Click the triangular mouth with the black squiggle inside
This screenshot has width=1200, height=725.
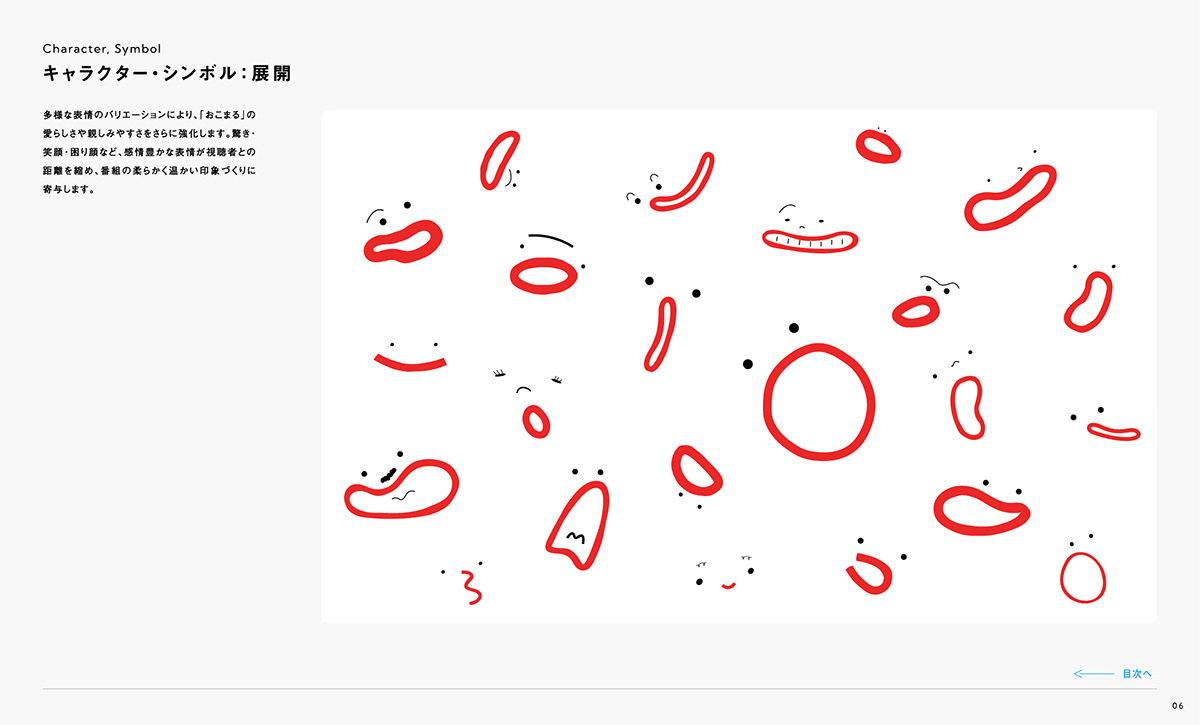click(580, 519)
